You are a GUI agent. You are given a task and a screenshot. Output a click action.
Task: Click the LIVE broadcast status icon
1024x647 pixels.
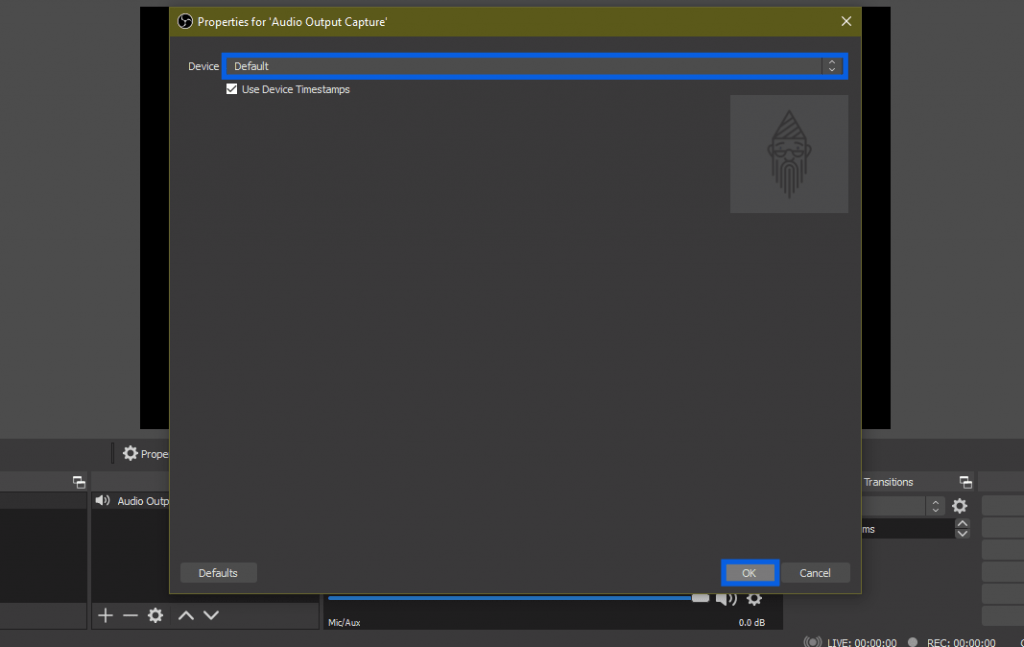pos(812,642)
